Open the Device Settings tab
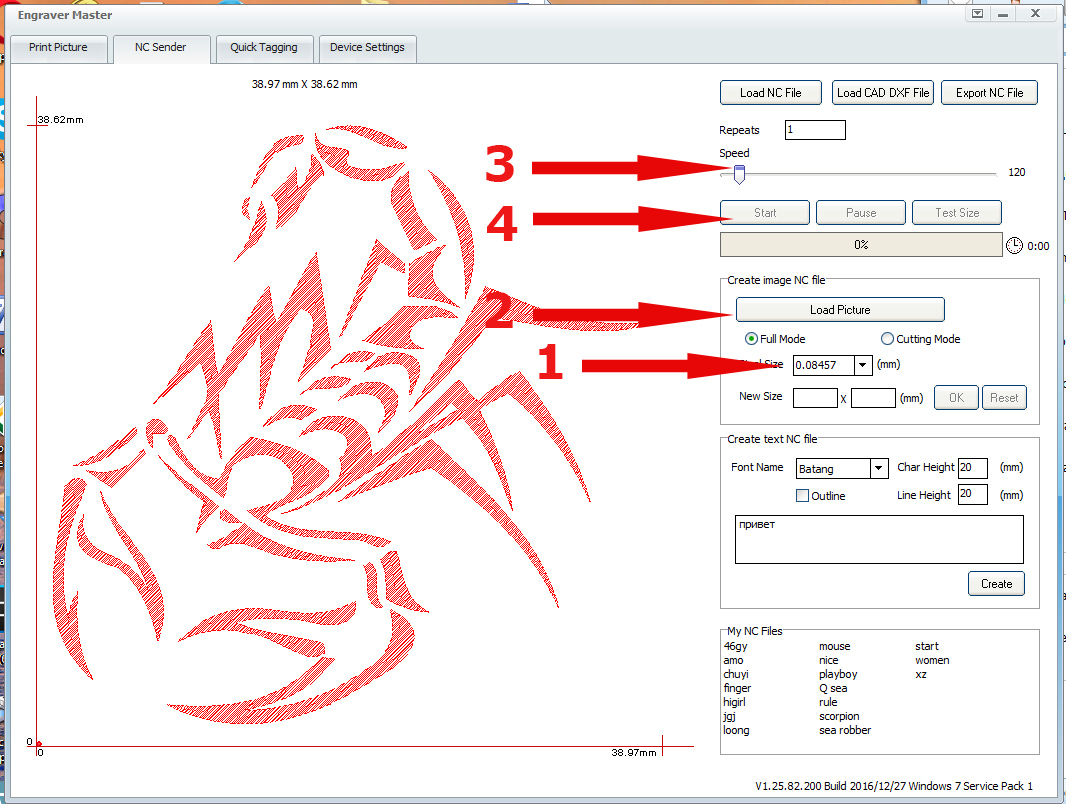The width and height of the screenshot is (1066, 804). click(367, 48)
